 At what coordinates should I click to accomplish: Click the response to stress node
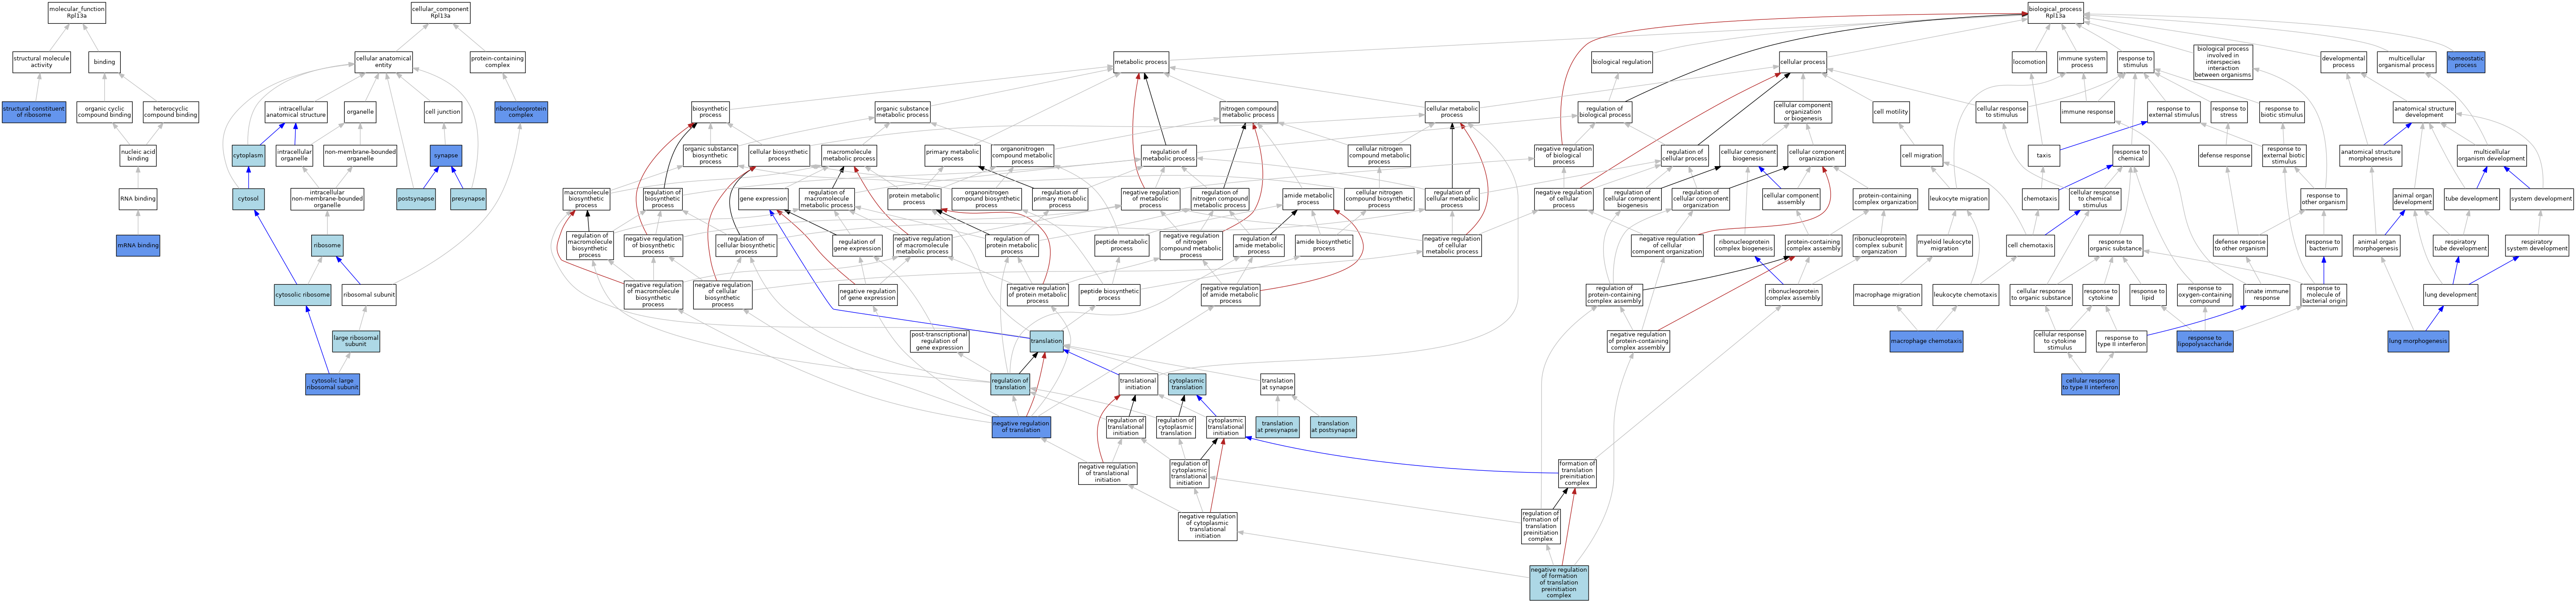pyautogui.click(x=2228, y=112)
